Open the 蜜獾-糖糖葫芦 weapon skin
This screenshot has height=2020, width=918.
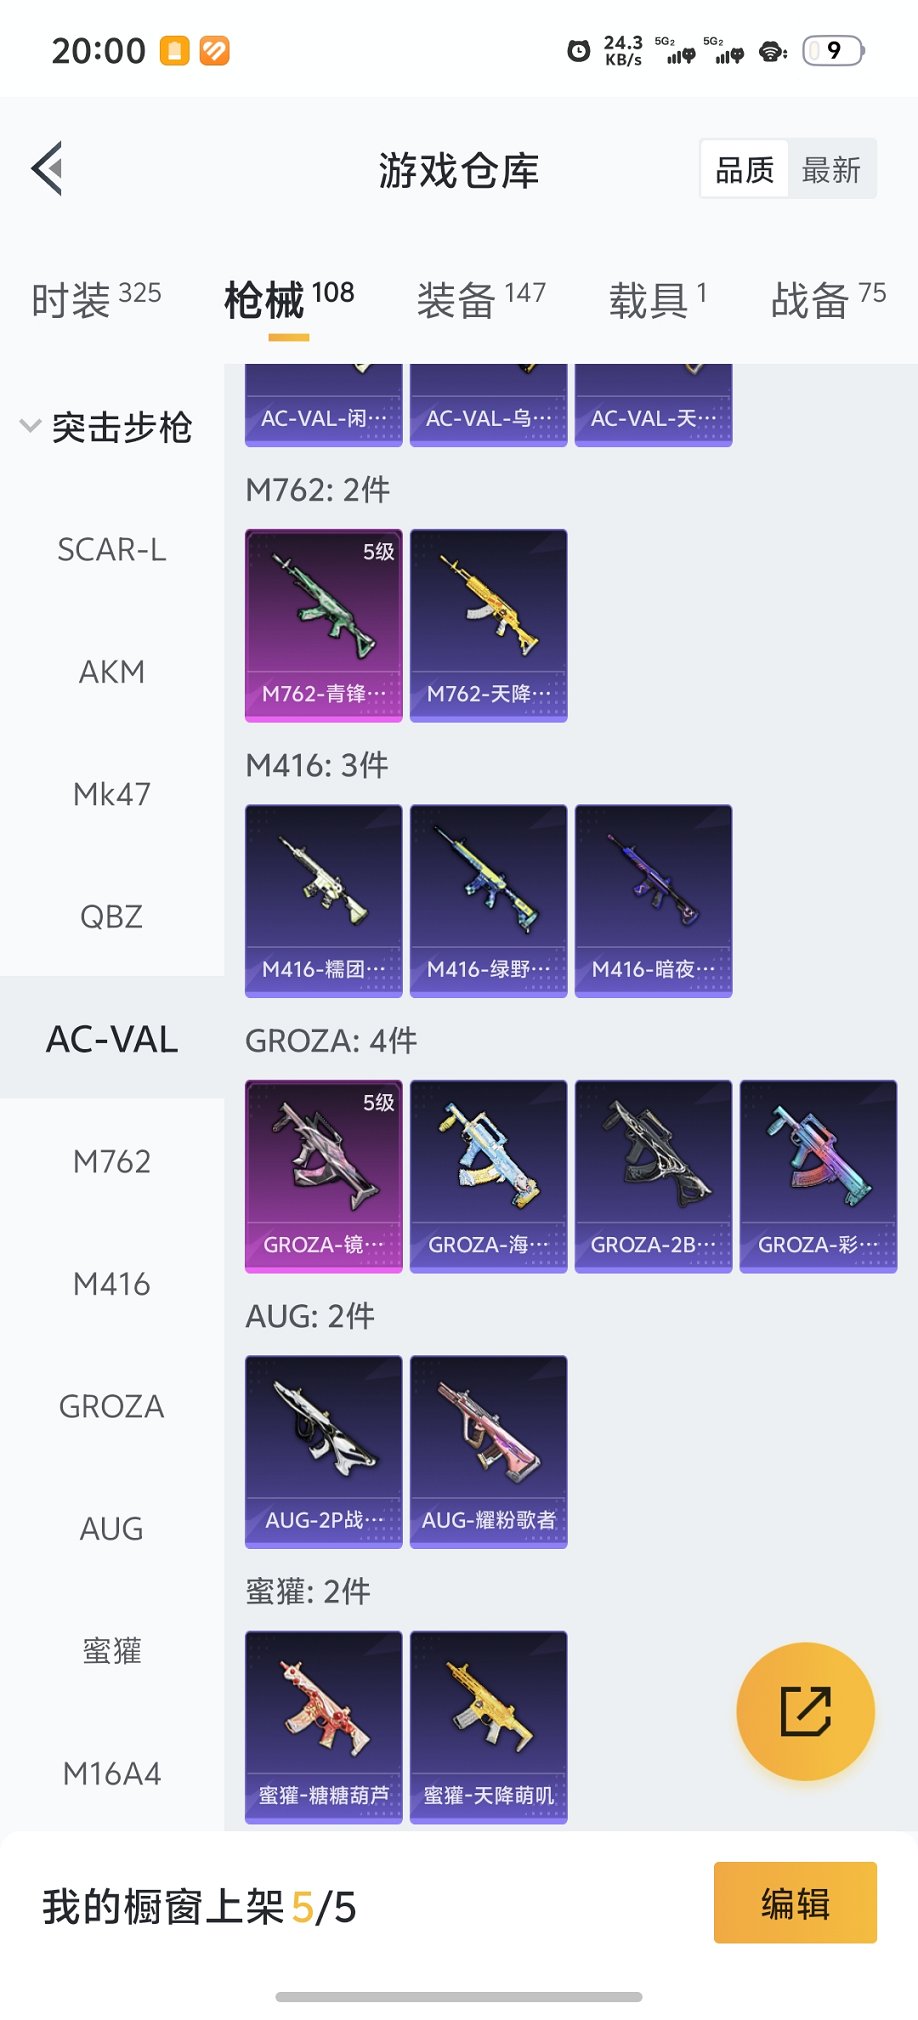coord(324,1727)
